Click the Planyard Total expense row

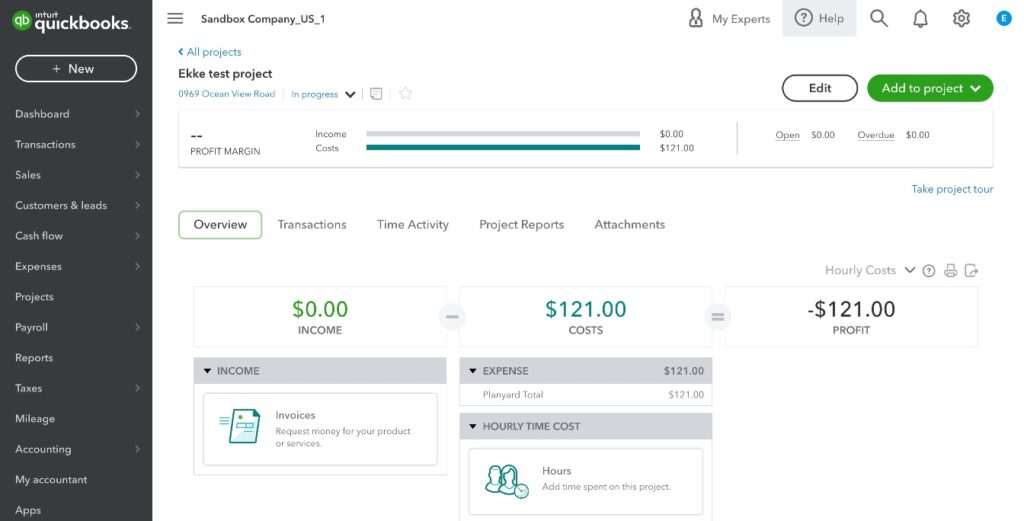[x=586, y=394]
